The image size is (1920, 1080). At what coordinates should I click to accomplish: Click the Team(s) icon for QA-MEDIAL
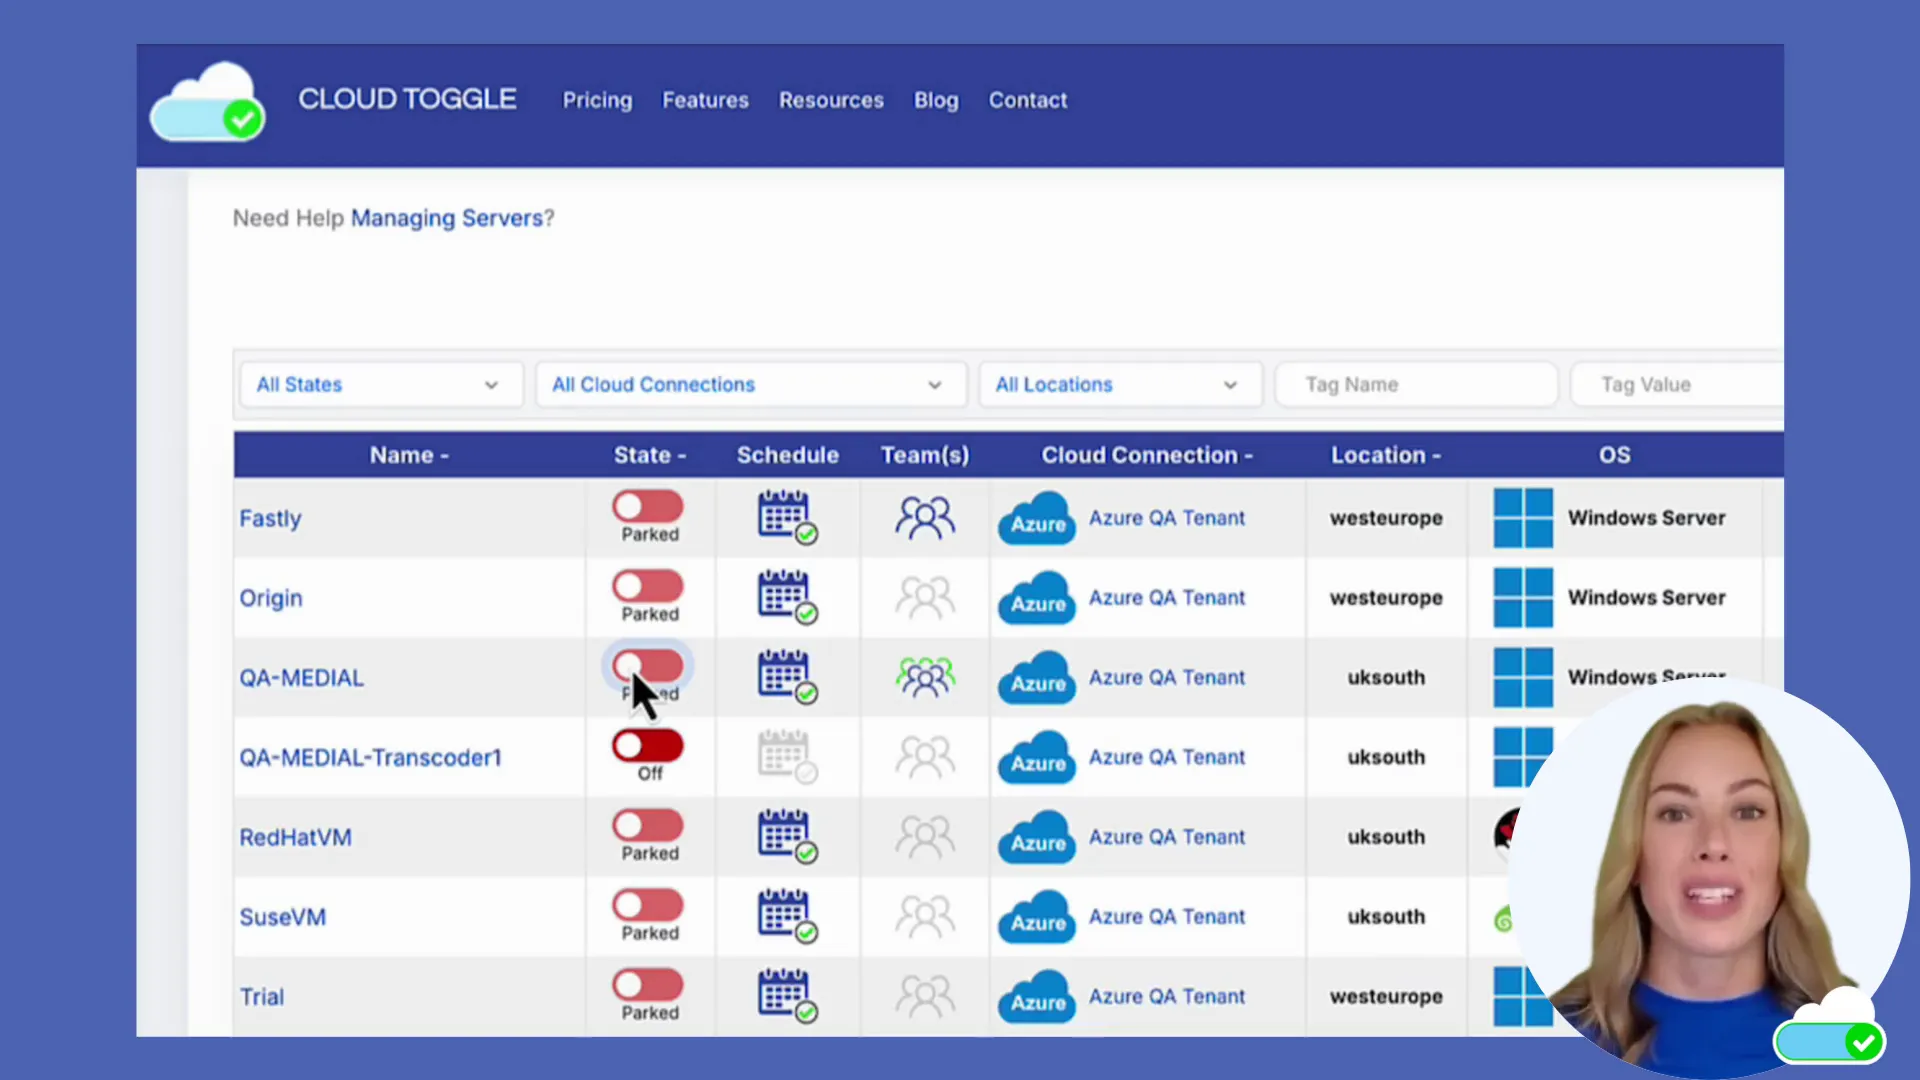coord(924,677)
